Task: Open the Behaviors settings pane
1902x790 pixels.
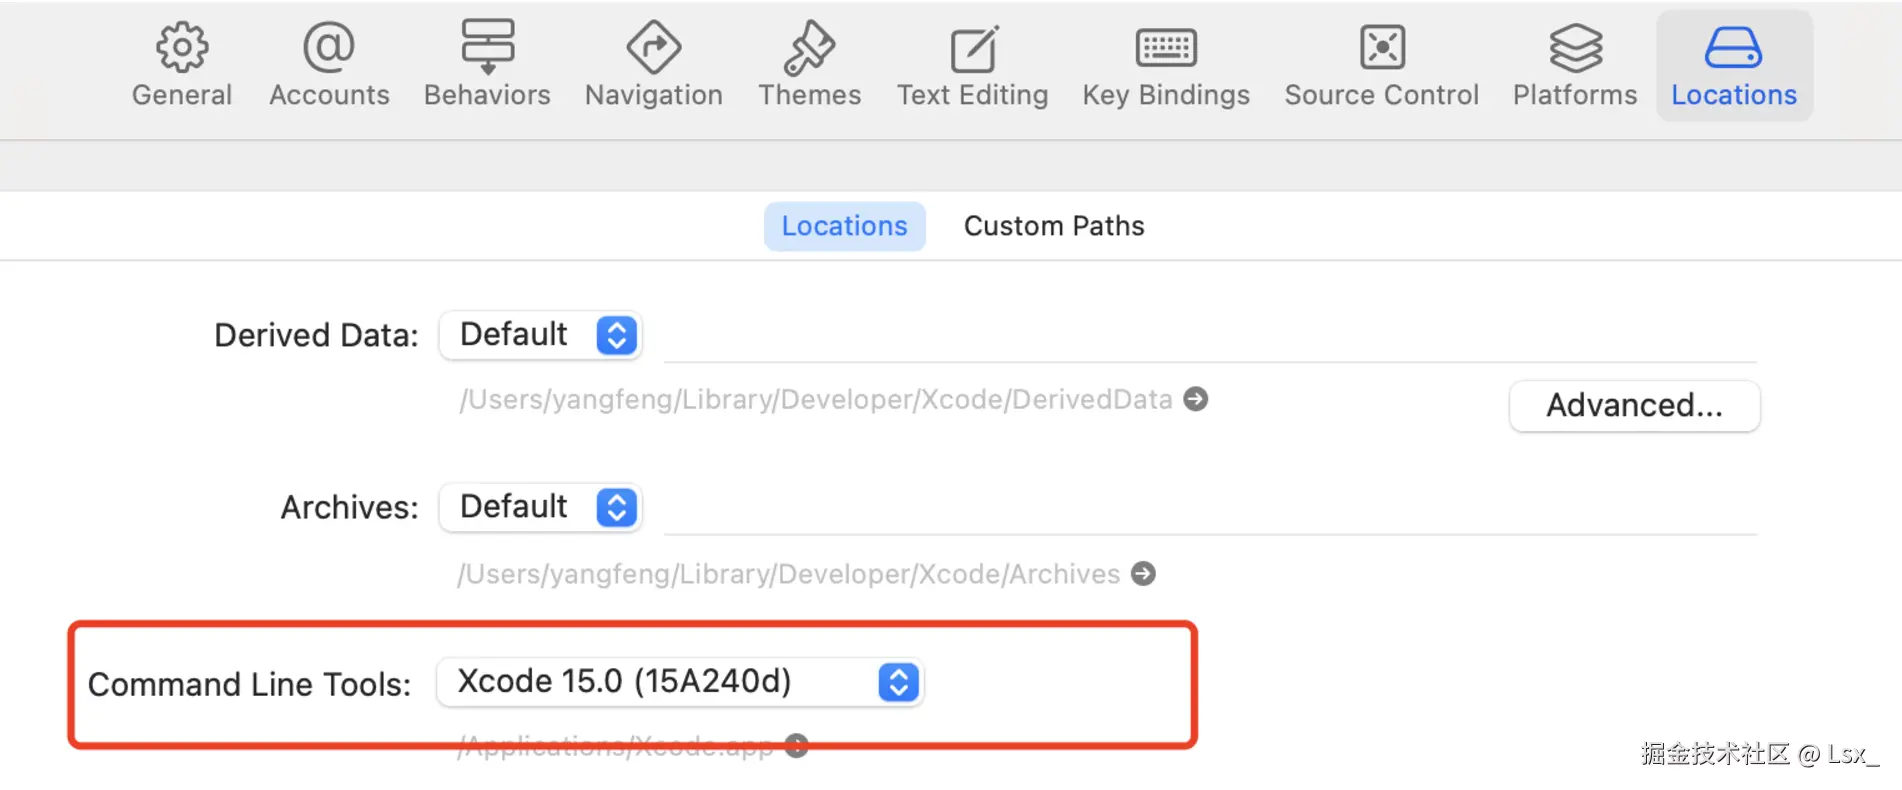Action: coord(487,66)
